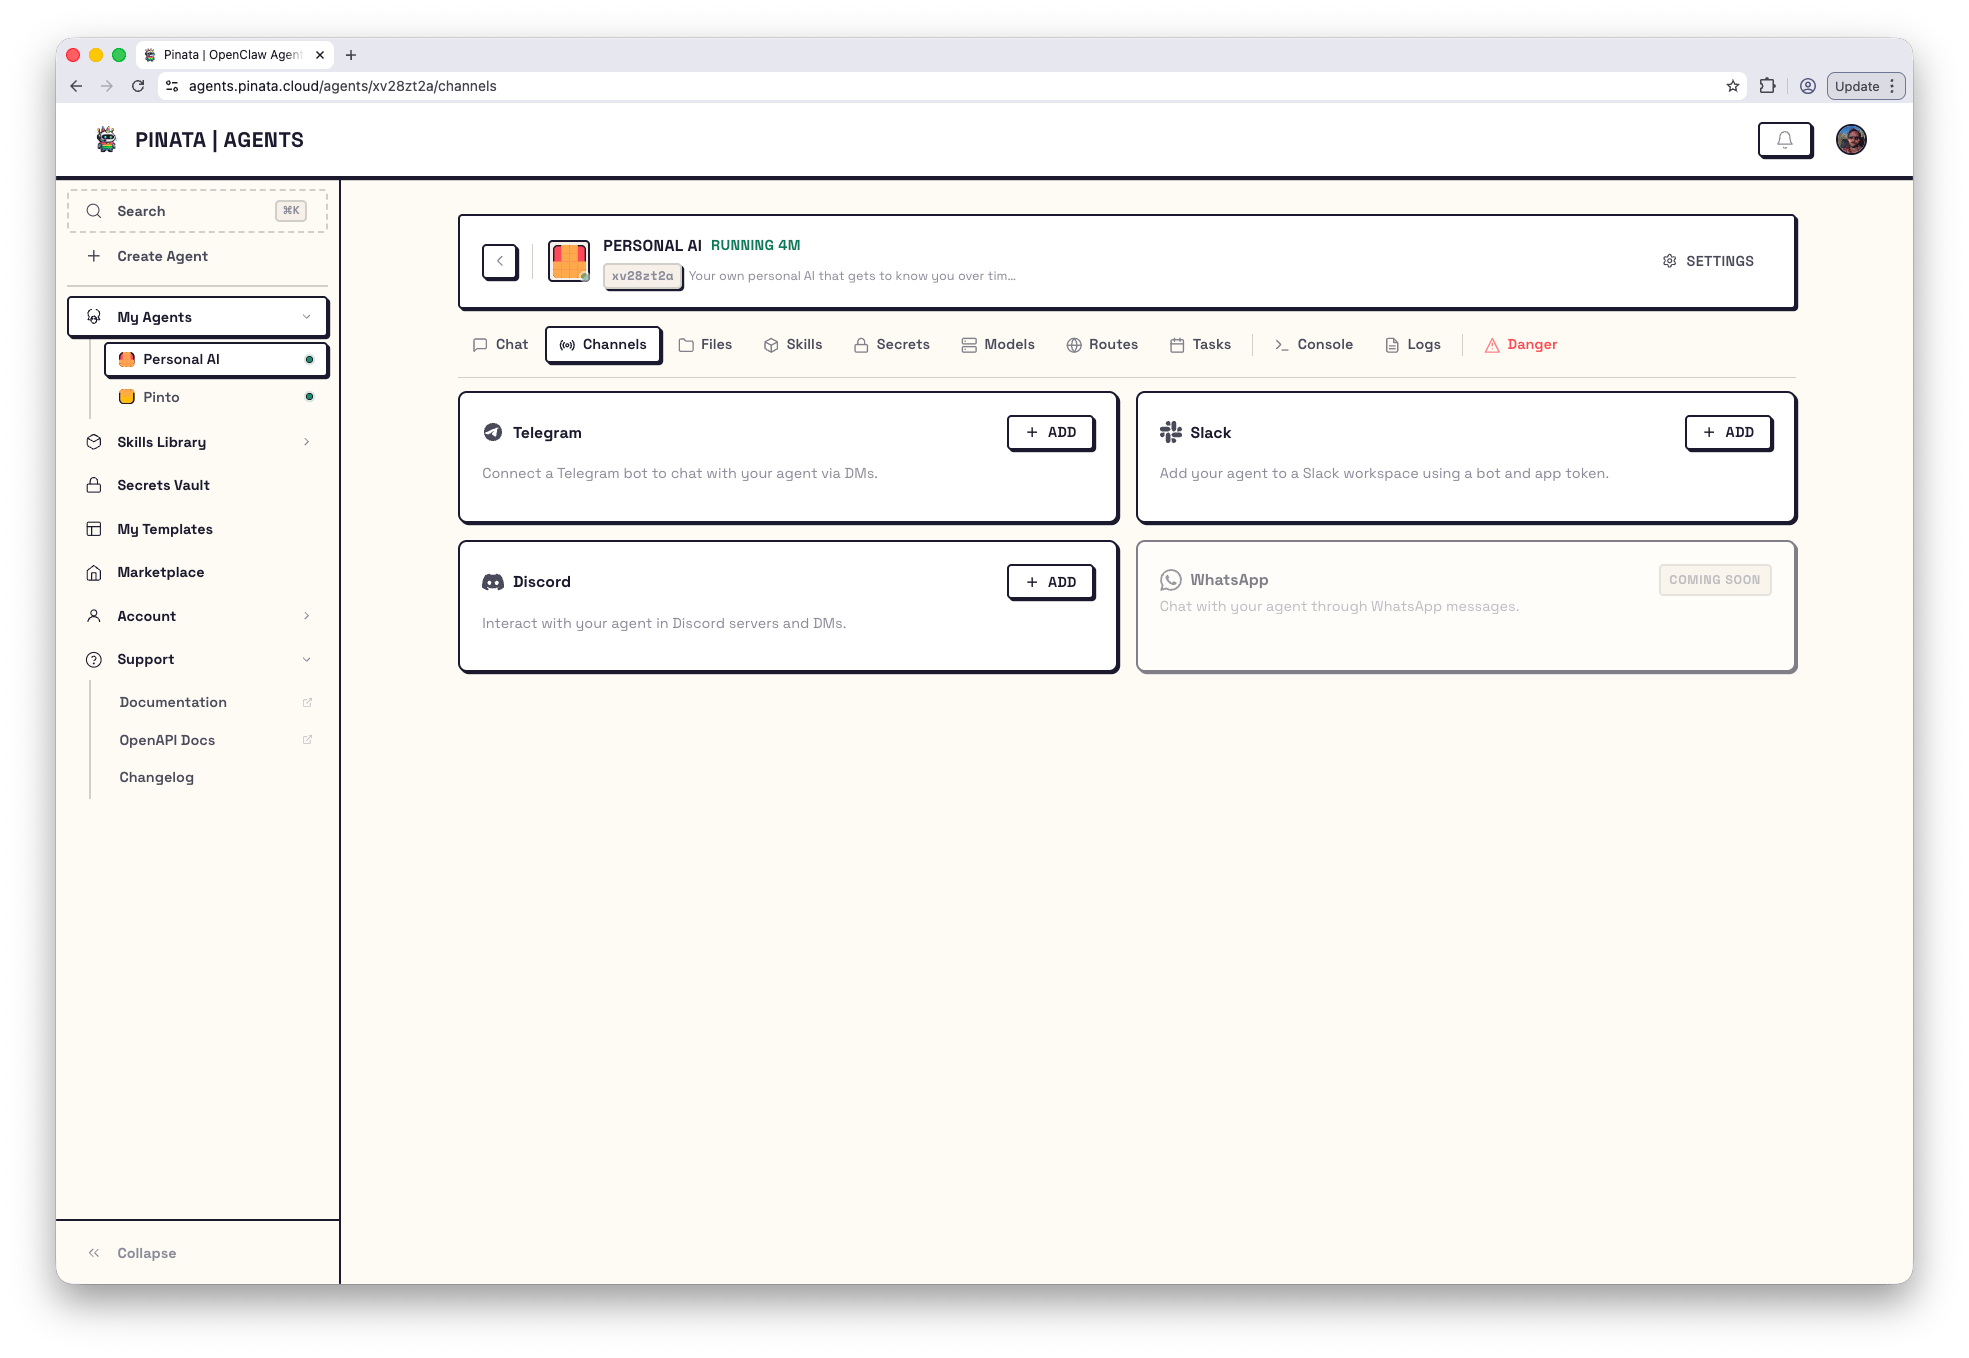Click the browser address bar URL
This screenshot has width=1969, height=1358.
342,86
